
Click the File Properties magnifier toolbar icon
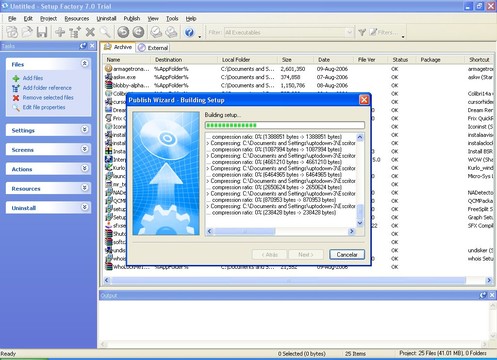click(105, 32)
